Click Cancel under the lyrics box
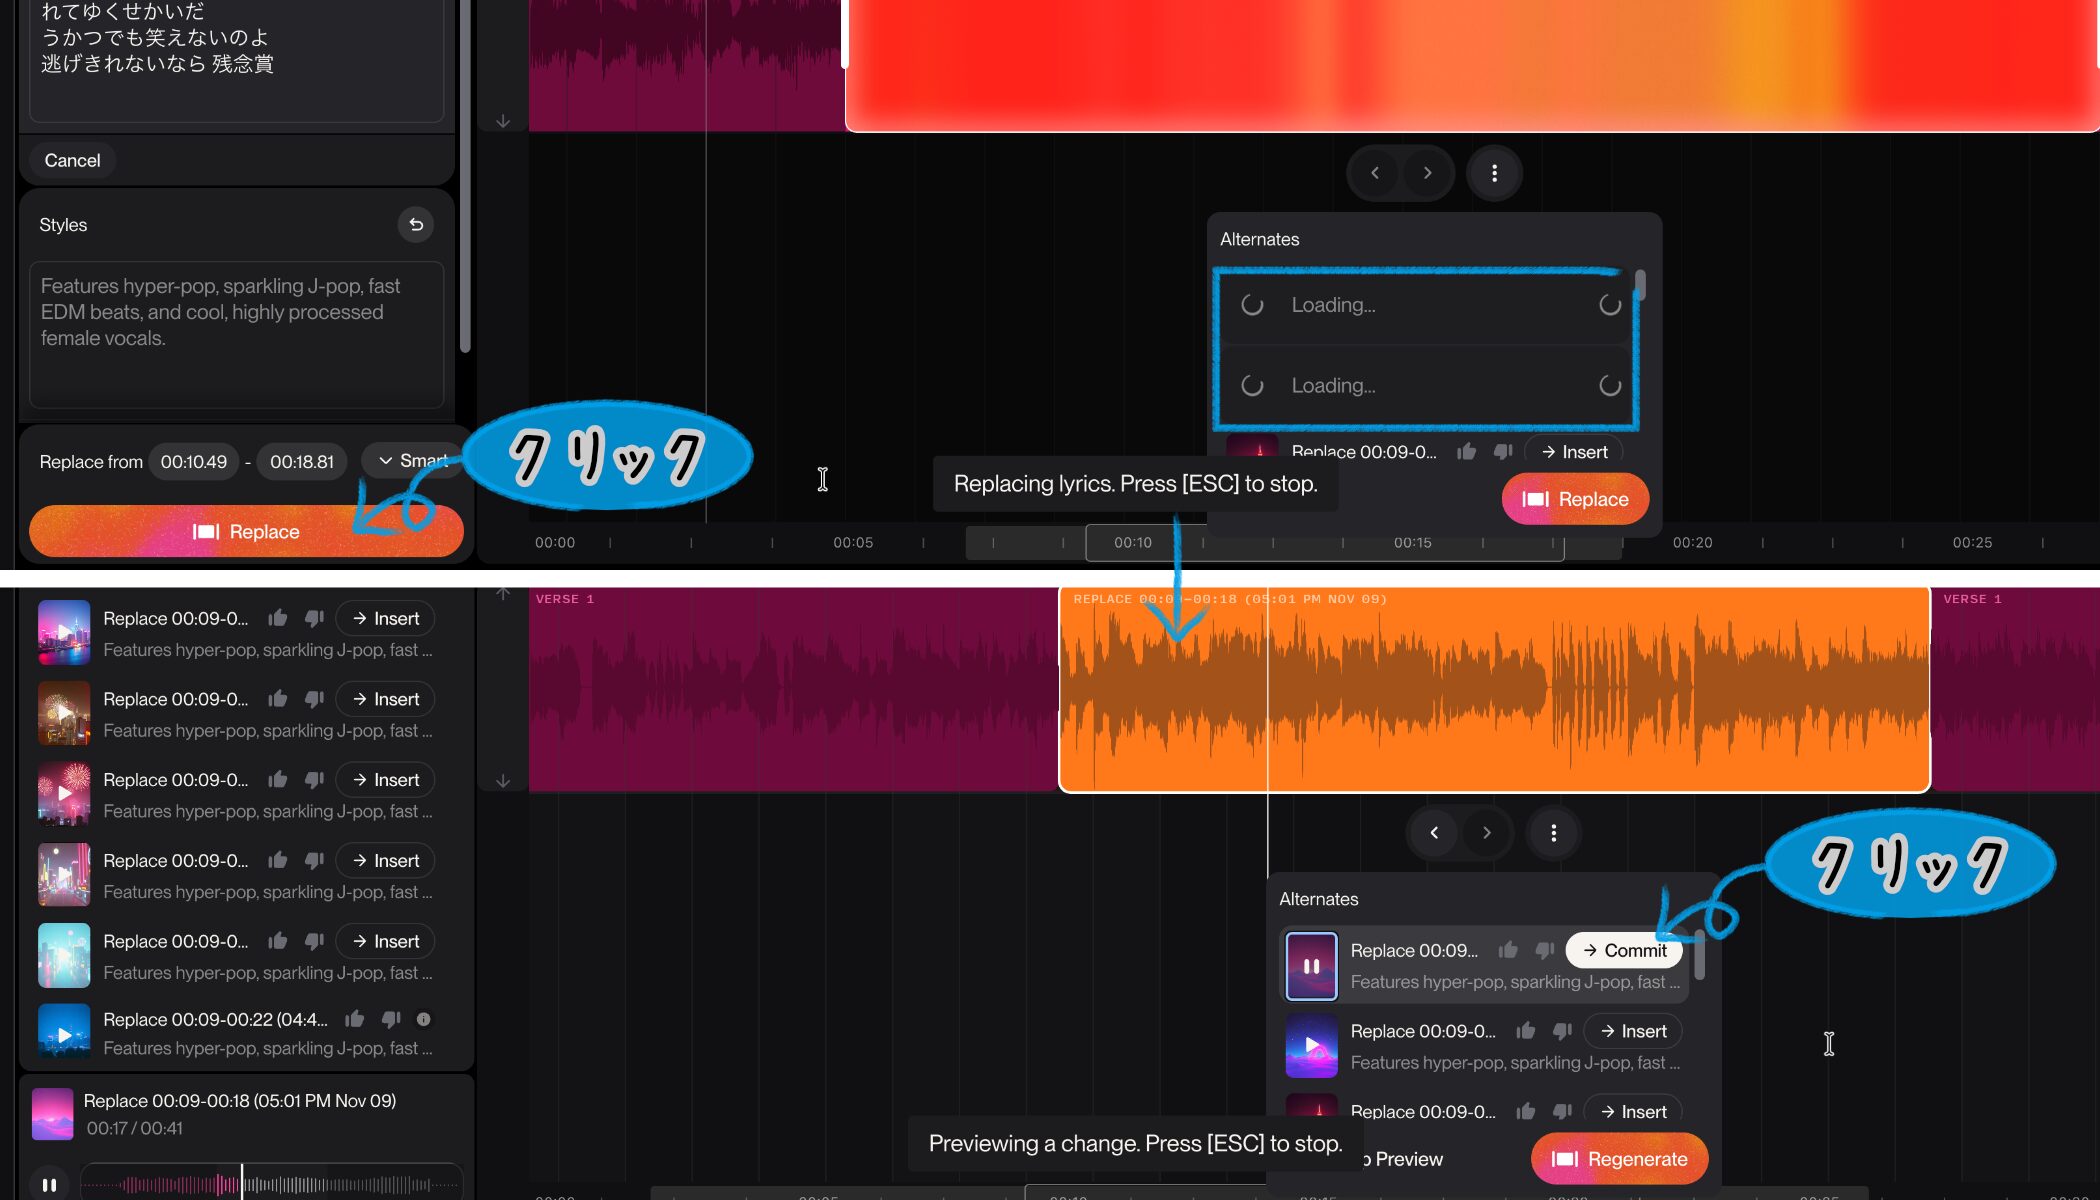This screenshot has height=1200, width=2100. (x=72, y=160)
